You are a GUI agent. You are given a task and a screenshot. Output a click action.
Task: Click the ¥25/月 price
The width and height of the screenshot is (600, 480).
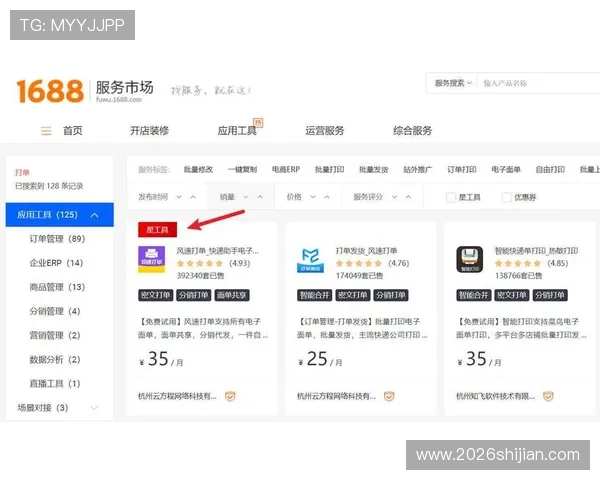(320, 359)
